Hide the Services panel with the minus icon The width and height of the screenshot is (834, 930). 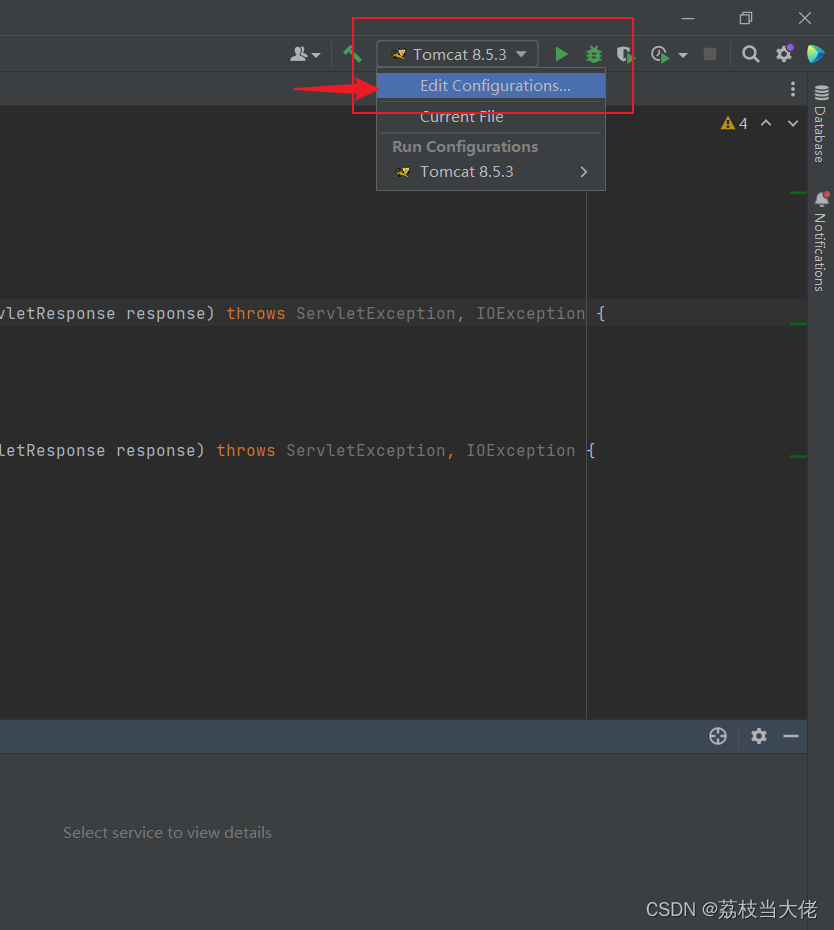791,736
